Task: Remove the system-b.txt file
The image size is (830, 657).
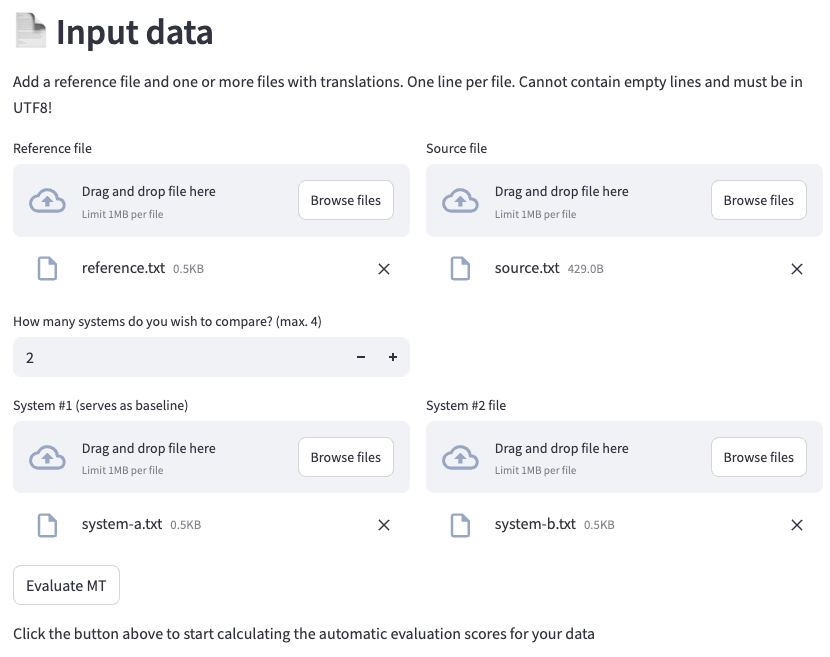Action: click(x=797, y=525)
